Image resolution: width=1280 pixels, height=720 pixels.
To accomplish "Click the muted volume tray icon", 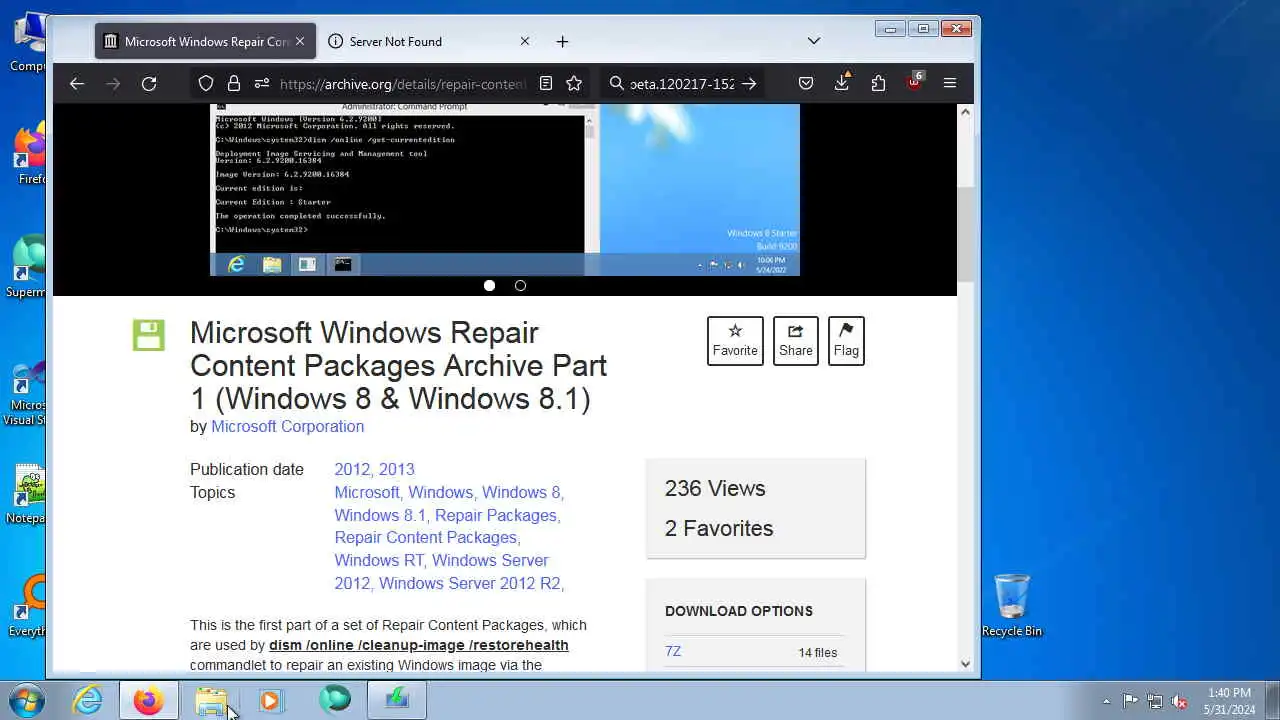I will (x=1180, y=701).
